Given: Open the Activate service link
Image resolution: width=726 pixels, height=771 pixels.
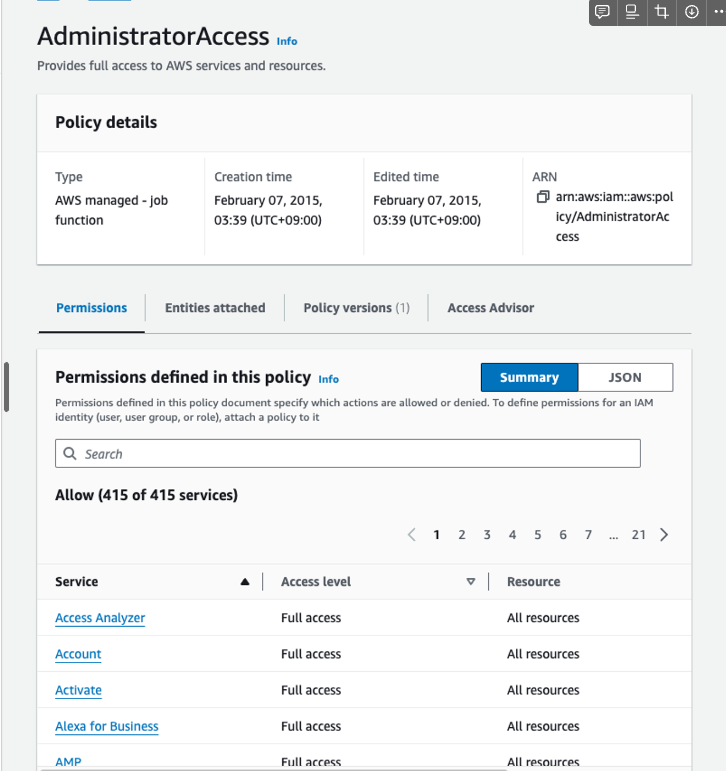Looking at the screenshot, I should pyautogui.click(x=78, y=690).
